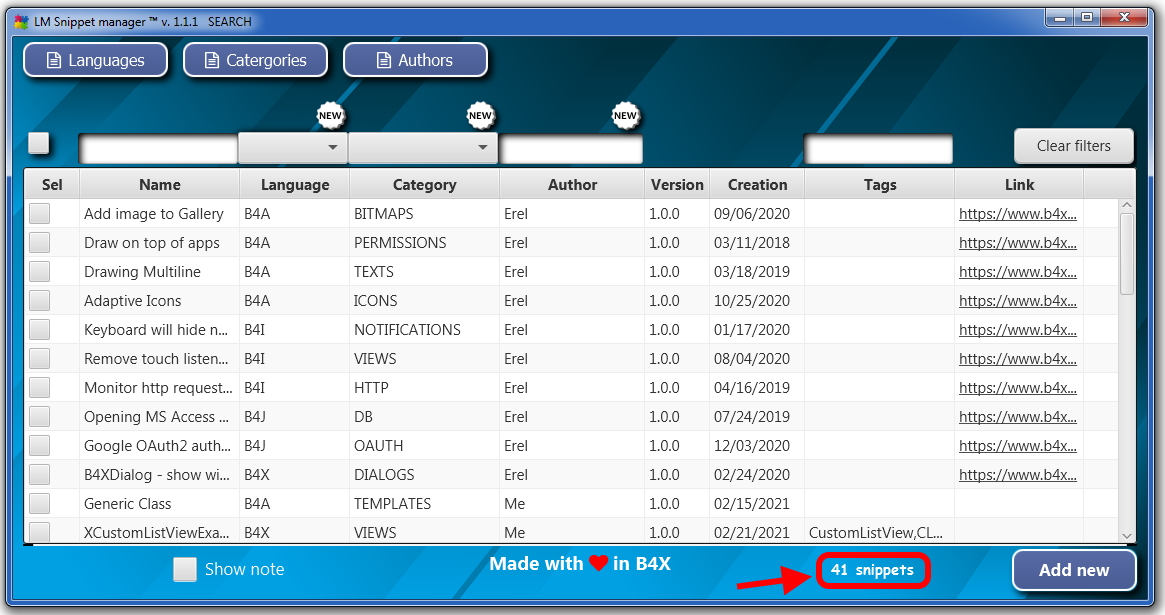Screen dimensions: 1165x615
Task: Minimize the LM Snippet manager window
Action: coord(1059,18)
